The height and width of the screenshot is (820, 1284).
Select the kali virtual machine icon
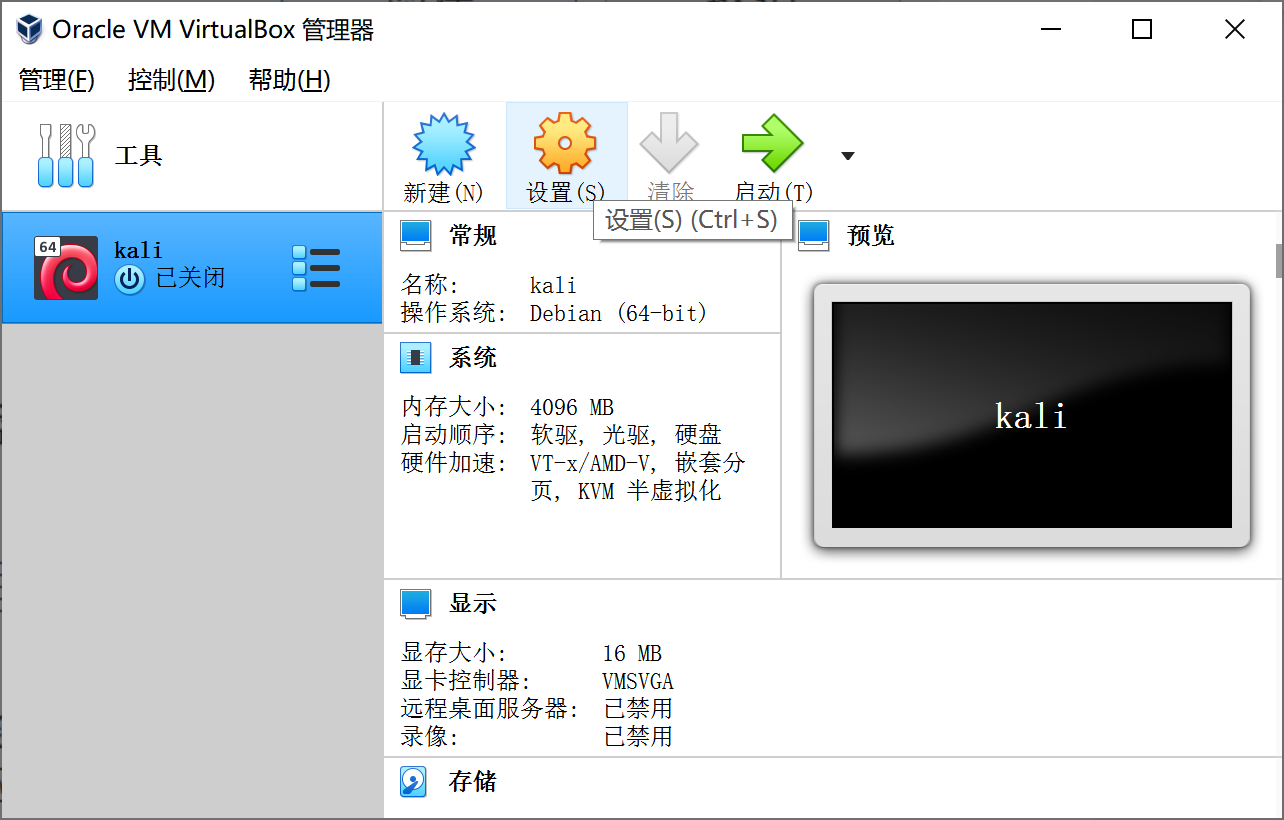click(66, 268)
